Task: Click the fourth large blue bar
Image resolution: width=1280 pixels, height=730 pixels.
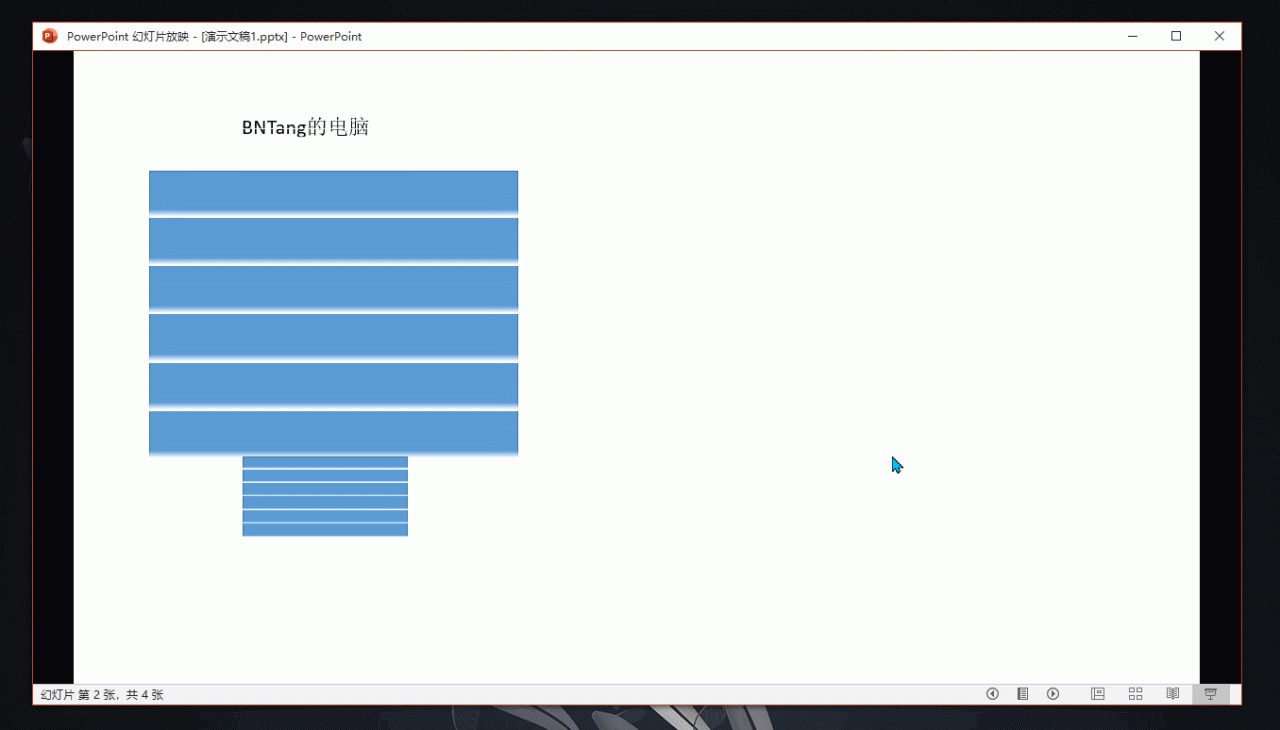Action: tap(333, 336)
